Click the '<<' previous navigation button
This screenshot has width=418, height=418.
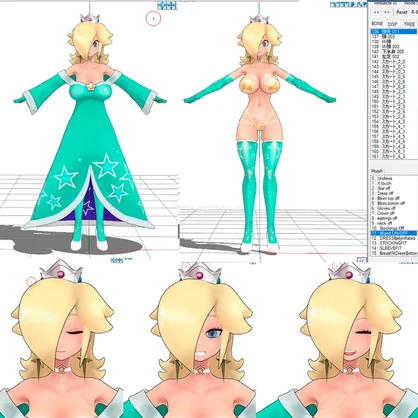(x=376, y=12)
